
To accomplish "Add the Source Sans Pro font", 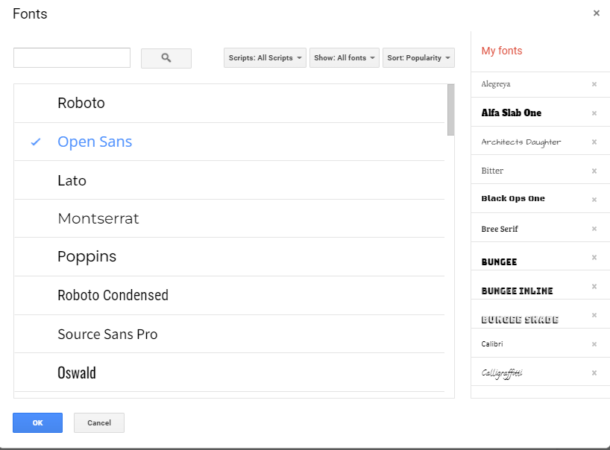I will [x=229, y=334].
